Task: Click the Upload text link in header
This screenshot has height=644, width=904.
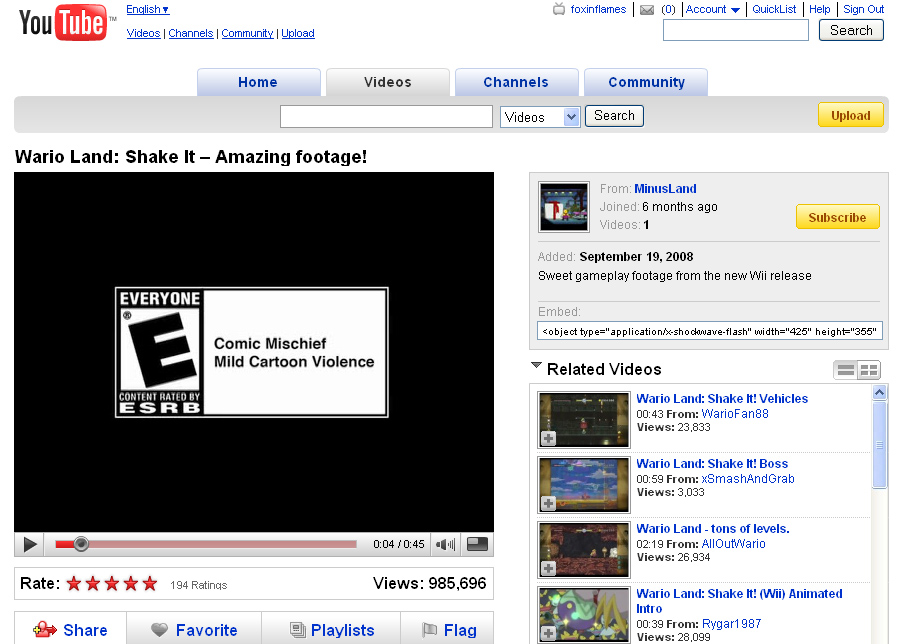Action: click(297, 33)
